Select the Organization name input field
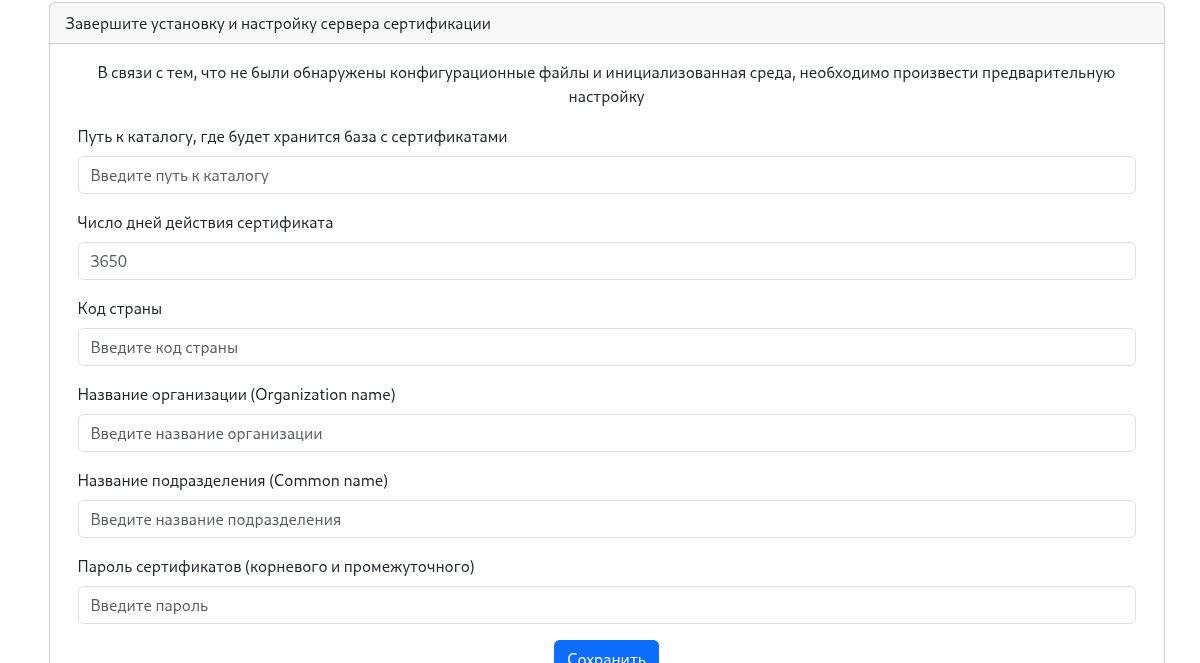 point(606,433)
